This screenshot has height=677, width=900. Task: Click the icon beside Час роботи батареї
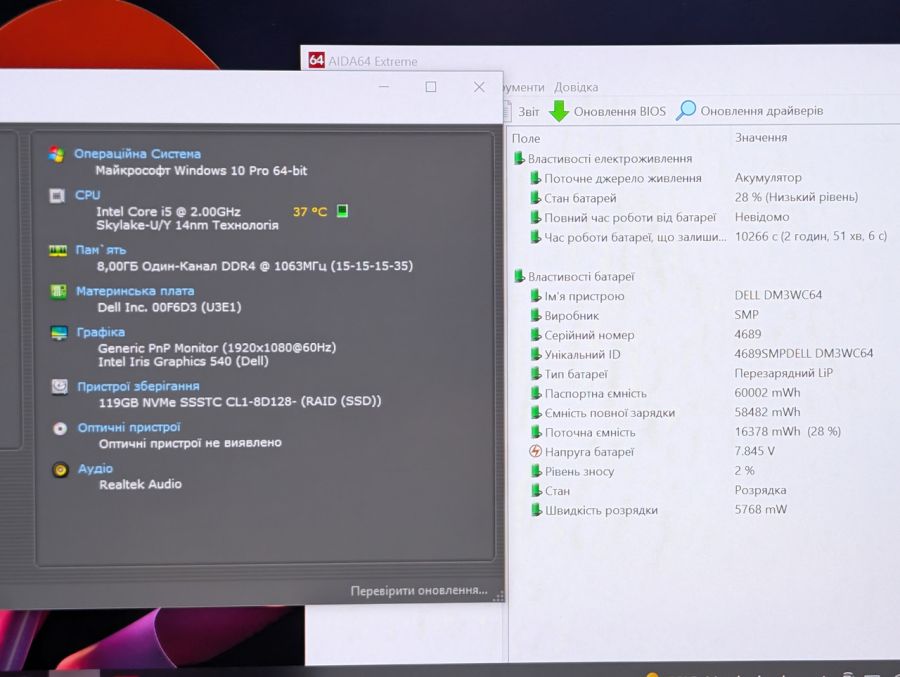point(536,237)
